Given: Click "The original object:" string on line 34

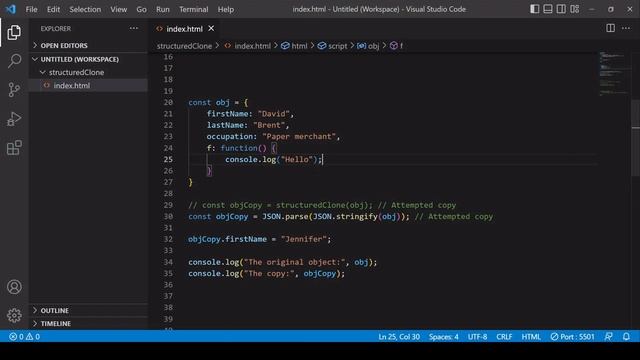Looking at the screenshot, I should point(294,262).
